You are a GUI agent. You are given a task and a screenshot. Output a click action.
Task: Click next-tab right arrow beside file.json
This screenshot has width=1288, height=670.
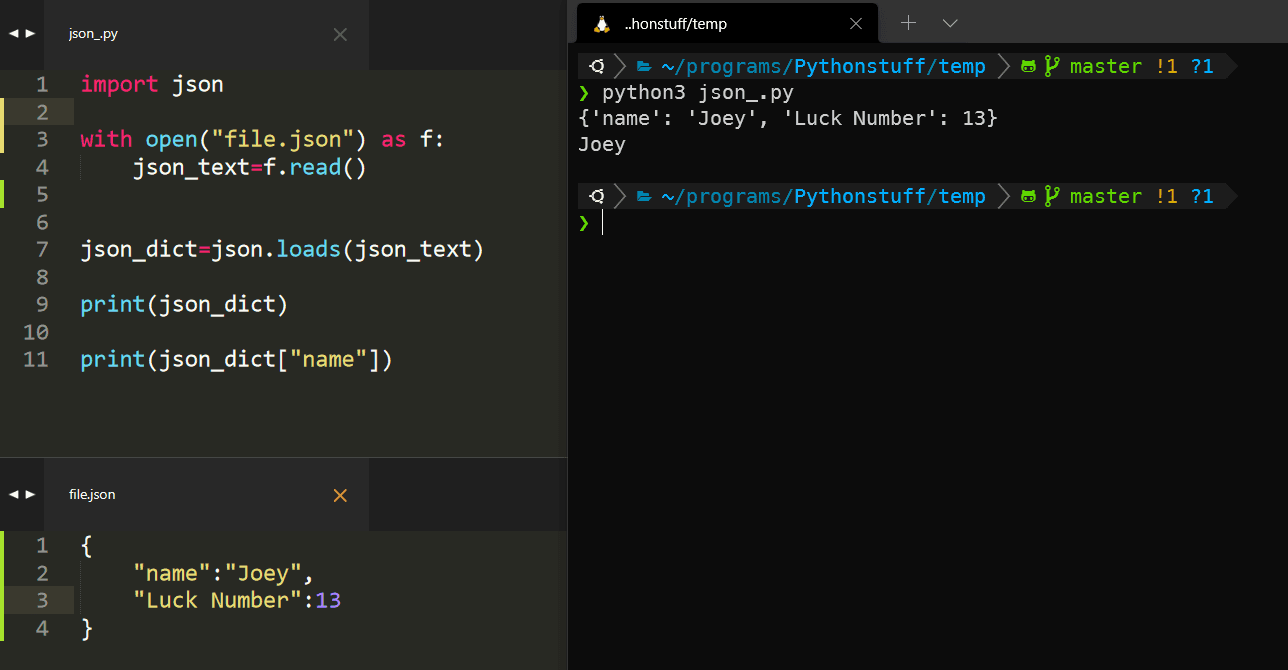coord(30,494)
